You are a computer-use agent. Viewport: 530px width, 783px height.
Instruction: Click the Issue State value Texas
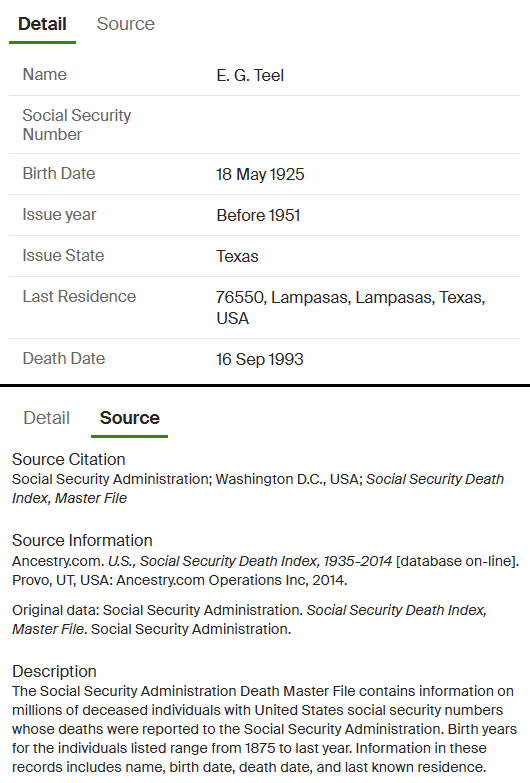point(237,256)
